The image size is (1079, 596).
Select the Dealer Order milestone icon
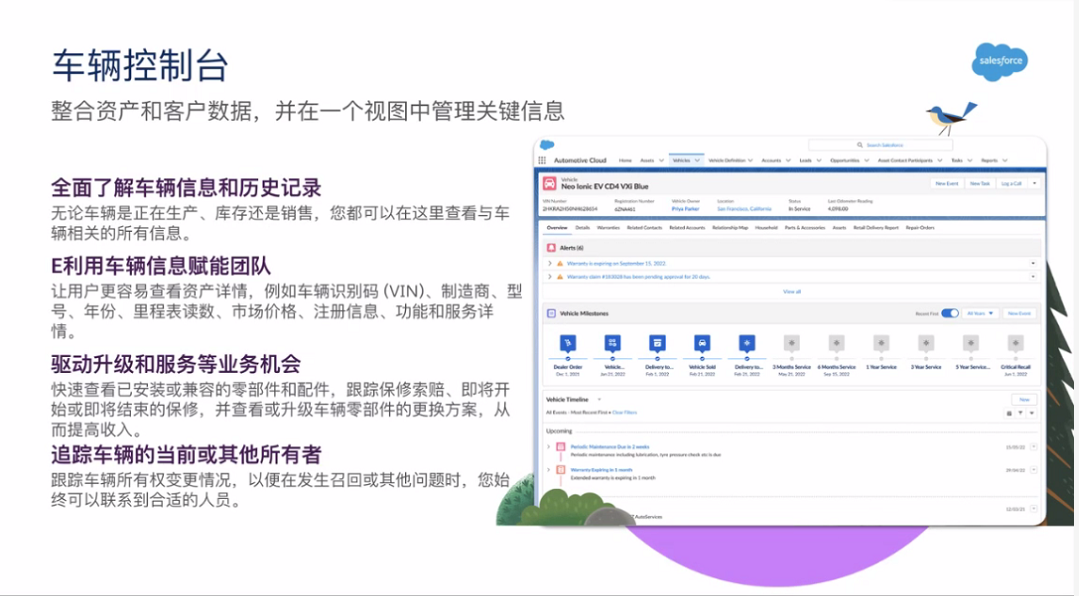[567, 343]
